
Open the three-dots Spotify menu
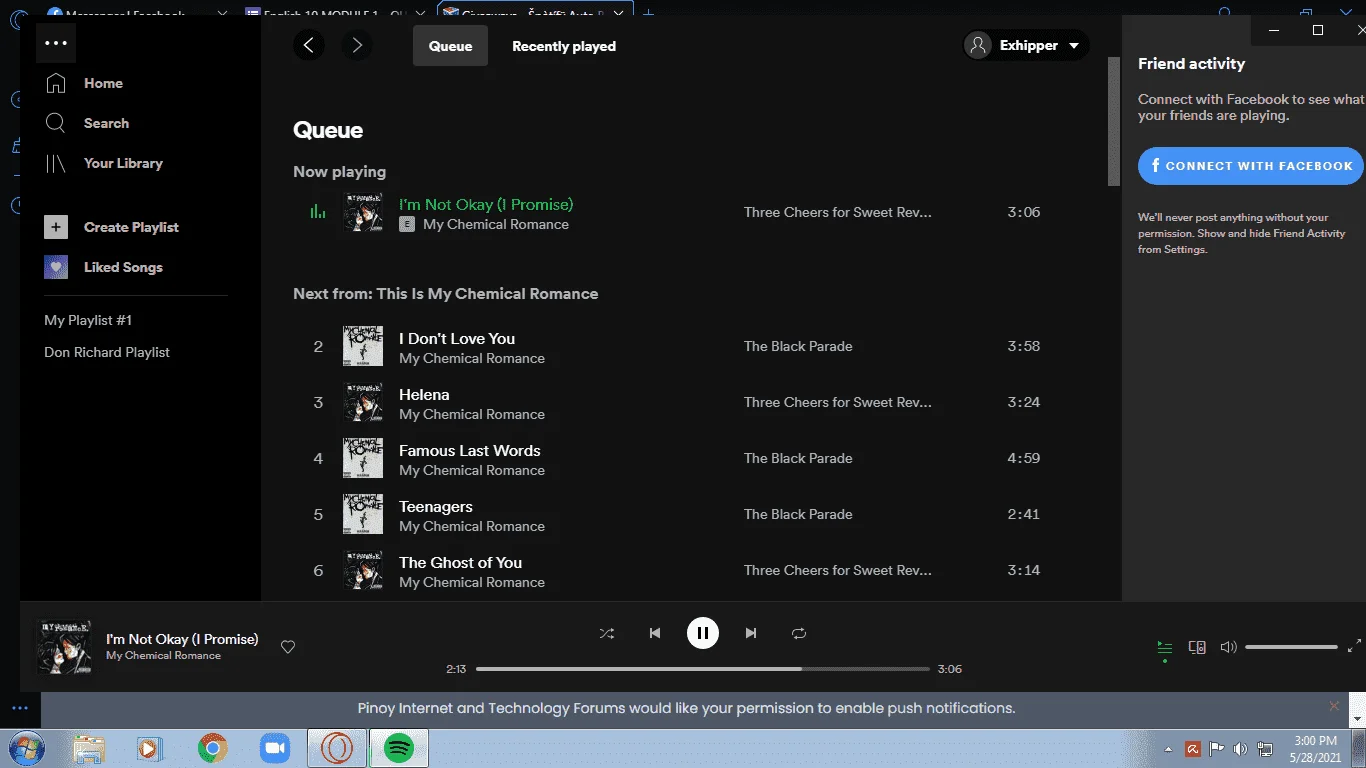[x=56, y=43]
